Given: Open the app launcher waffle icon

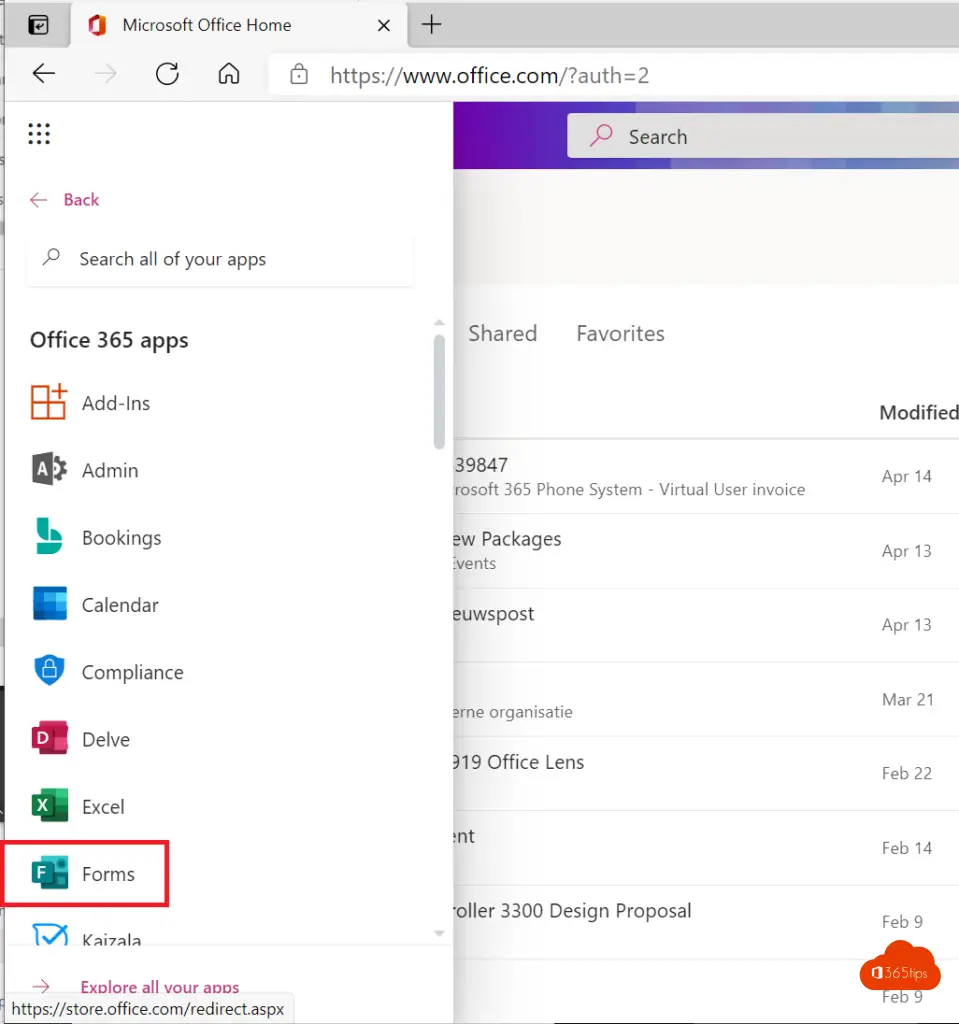Looking at the screenshot, I should point(39,134).
